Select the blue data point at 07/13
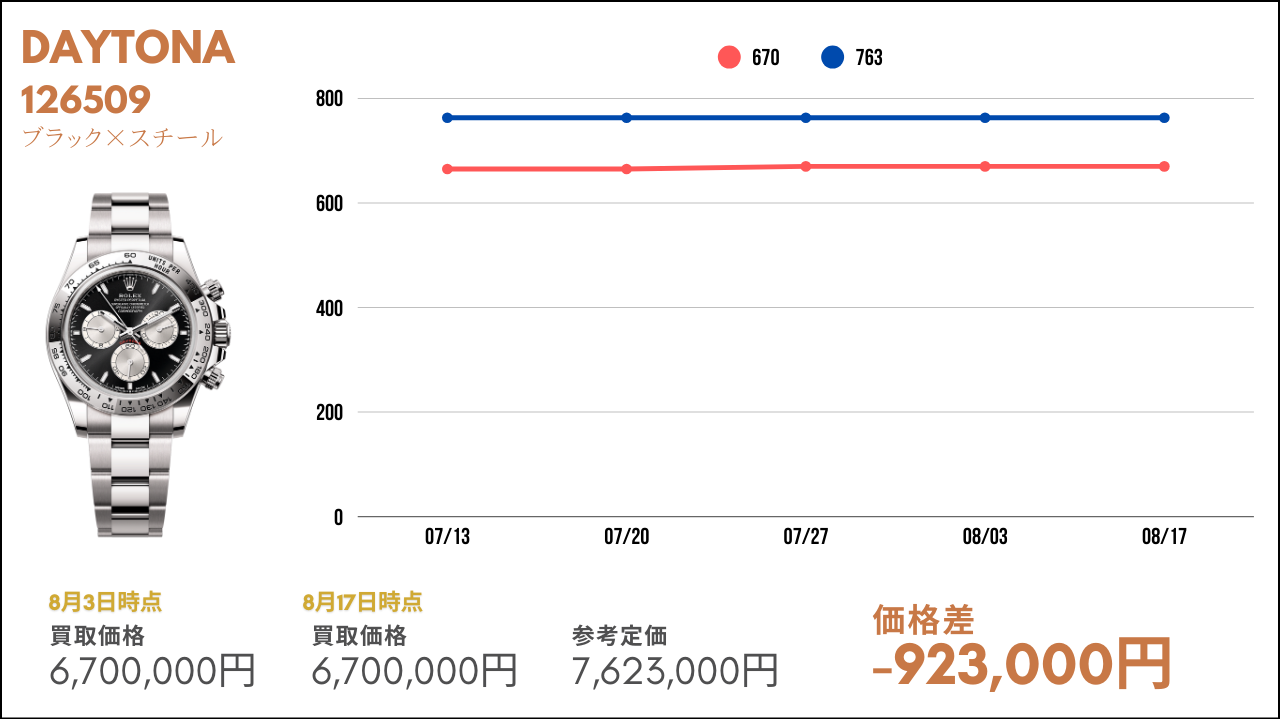 click(x=447, y=118)
